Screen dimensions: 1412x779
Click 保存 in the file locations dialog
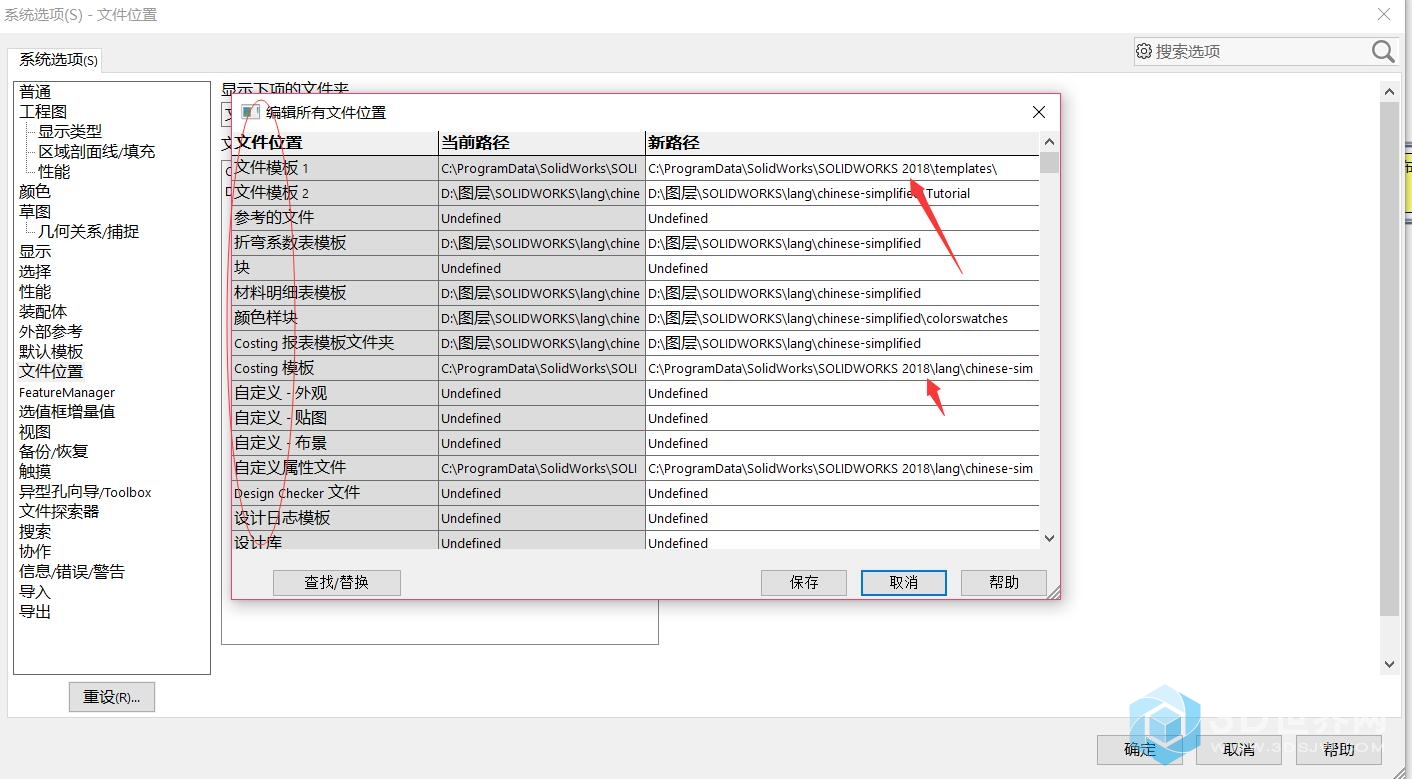click(x=804, y=582)
